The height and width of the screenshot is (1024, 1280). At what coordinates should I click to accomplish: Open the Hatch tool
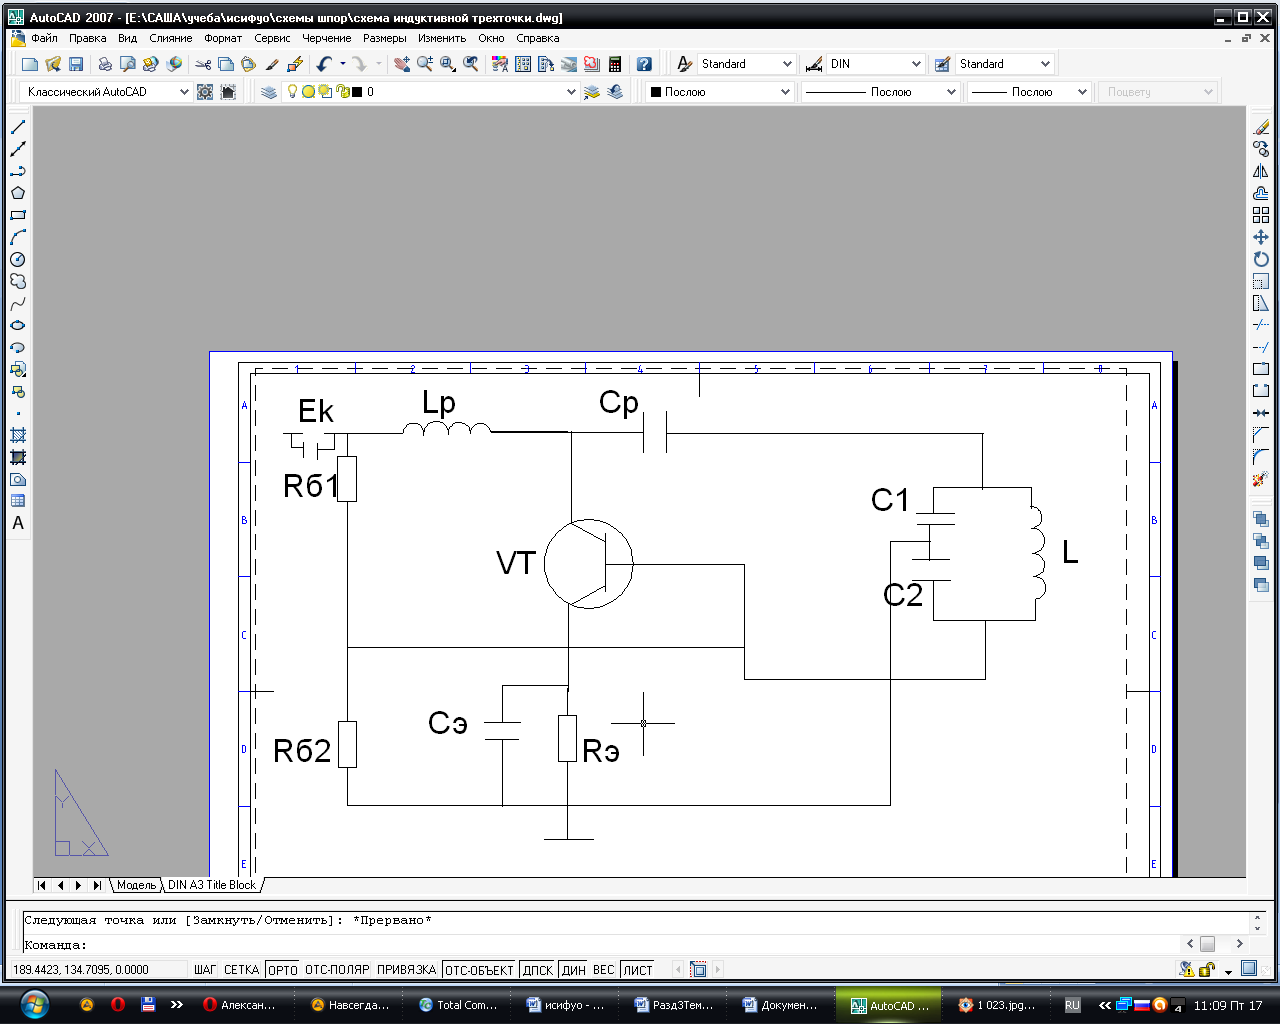click(18, 435)
